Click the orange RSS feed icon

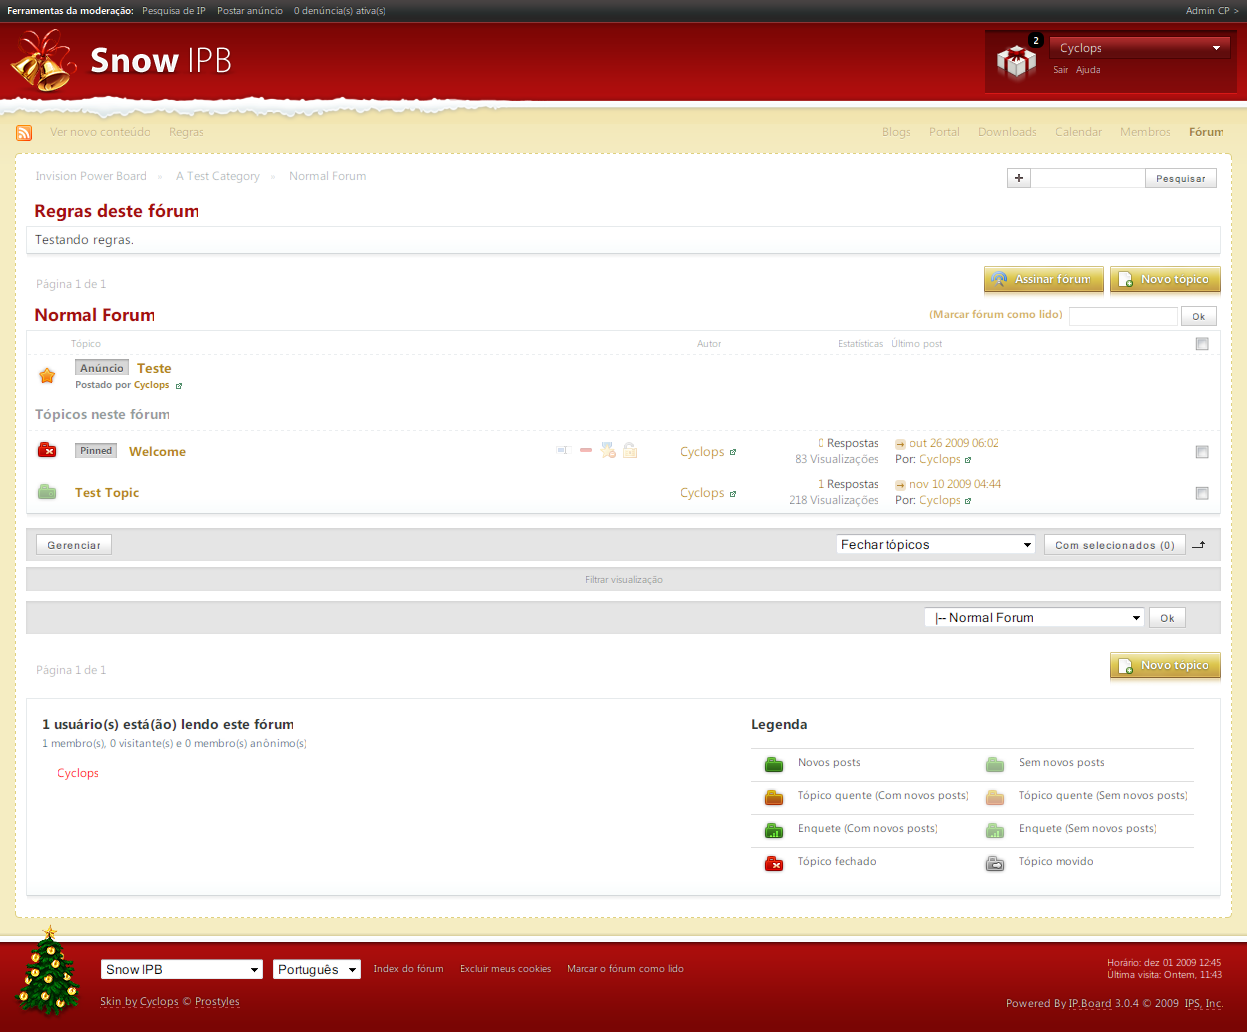tap(24, 133)
